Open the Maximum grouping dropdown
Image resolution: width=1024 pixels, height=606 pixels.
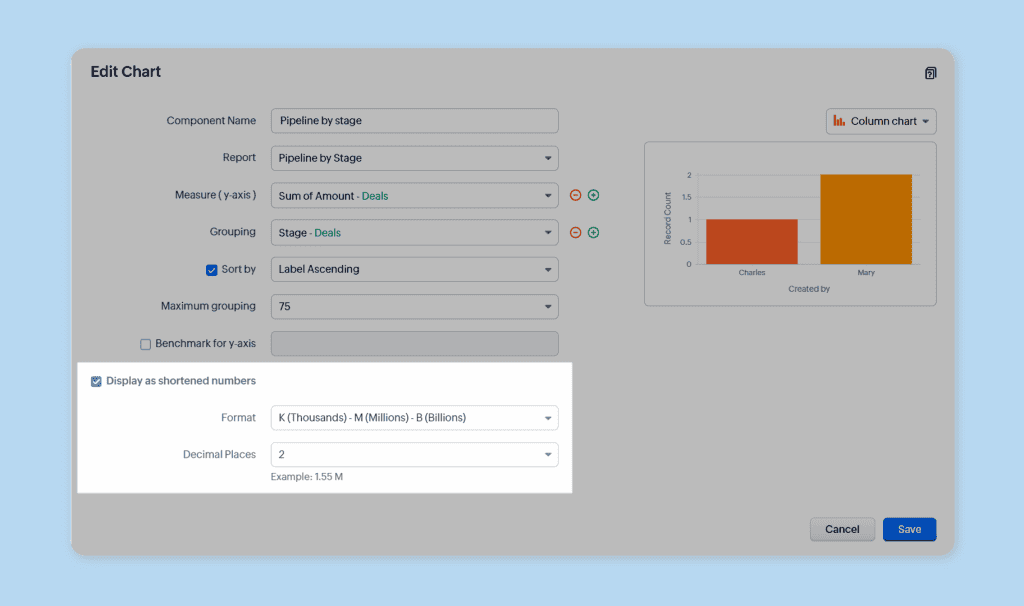tap(414, 306)
